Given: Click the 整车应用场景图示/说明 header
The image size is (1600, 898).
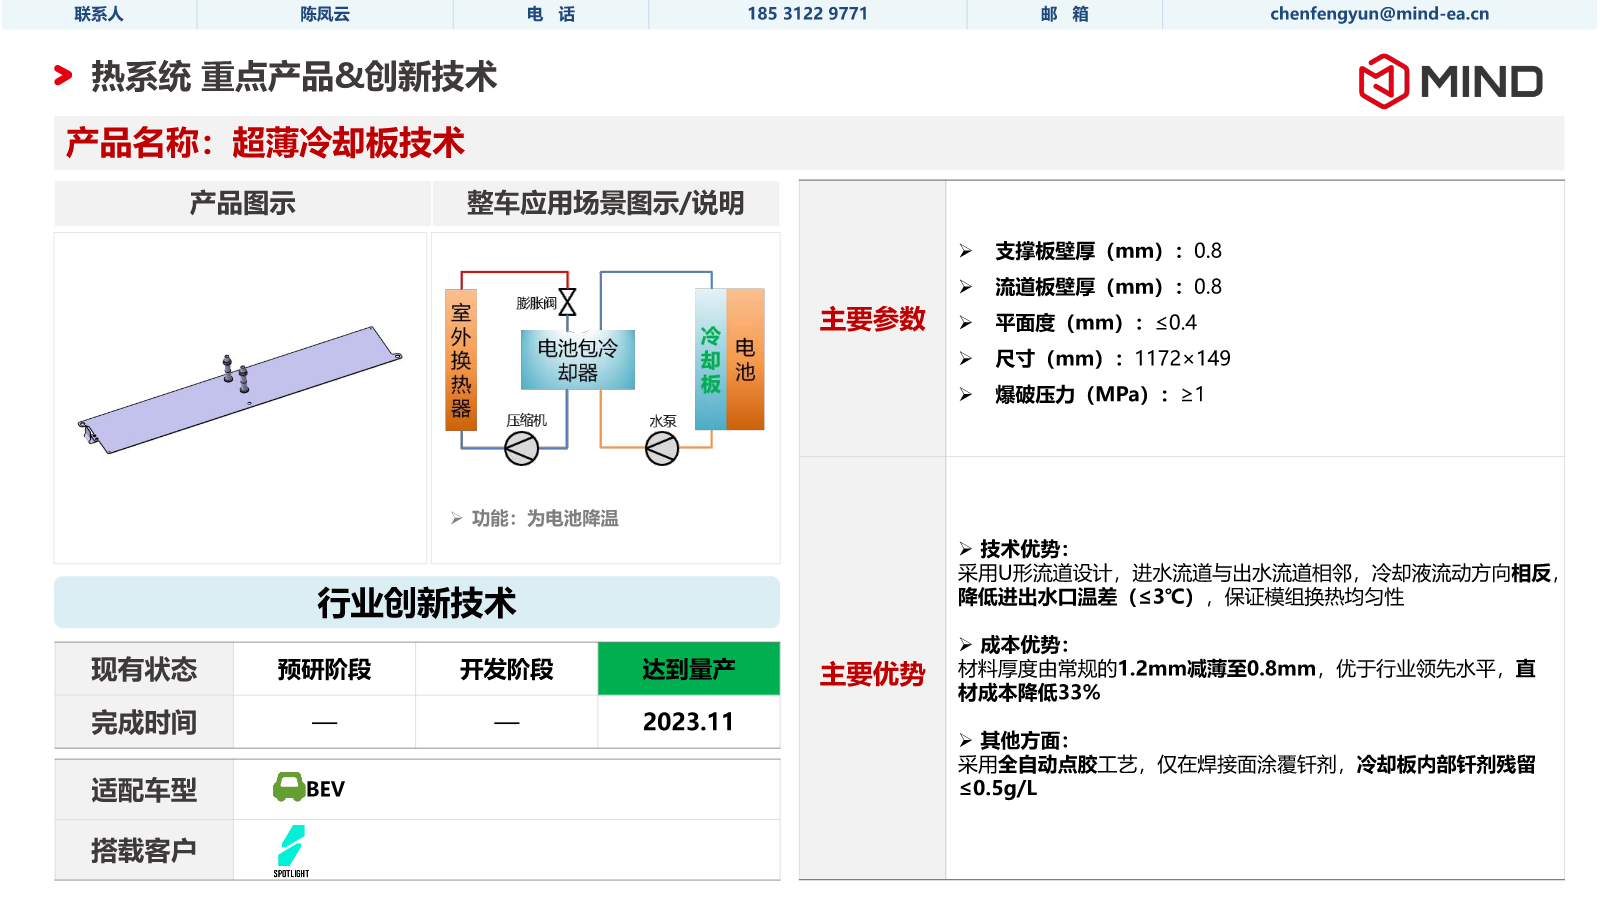Looking at the screenshot, I should pos(605,204).
